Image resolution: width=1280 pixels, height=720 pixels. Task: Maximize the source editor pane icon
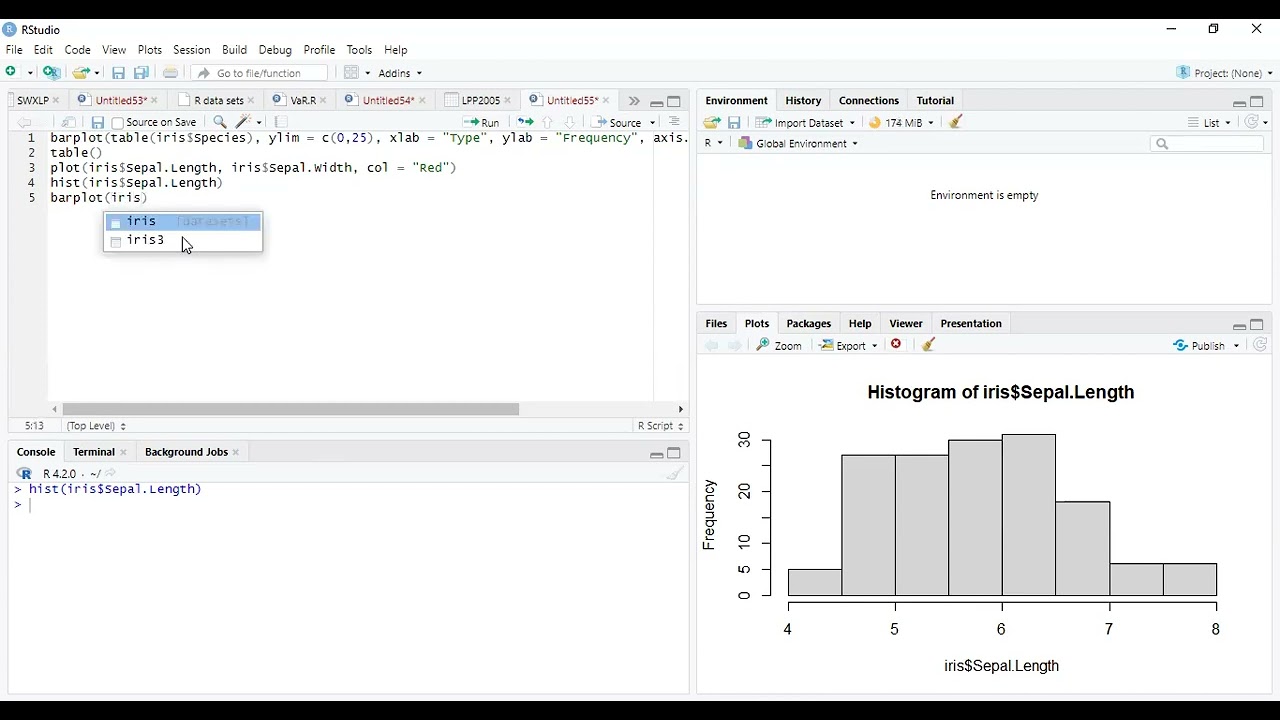674,101
